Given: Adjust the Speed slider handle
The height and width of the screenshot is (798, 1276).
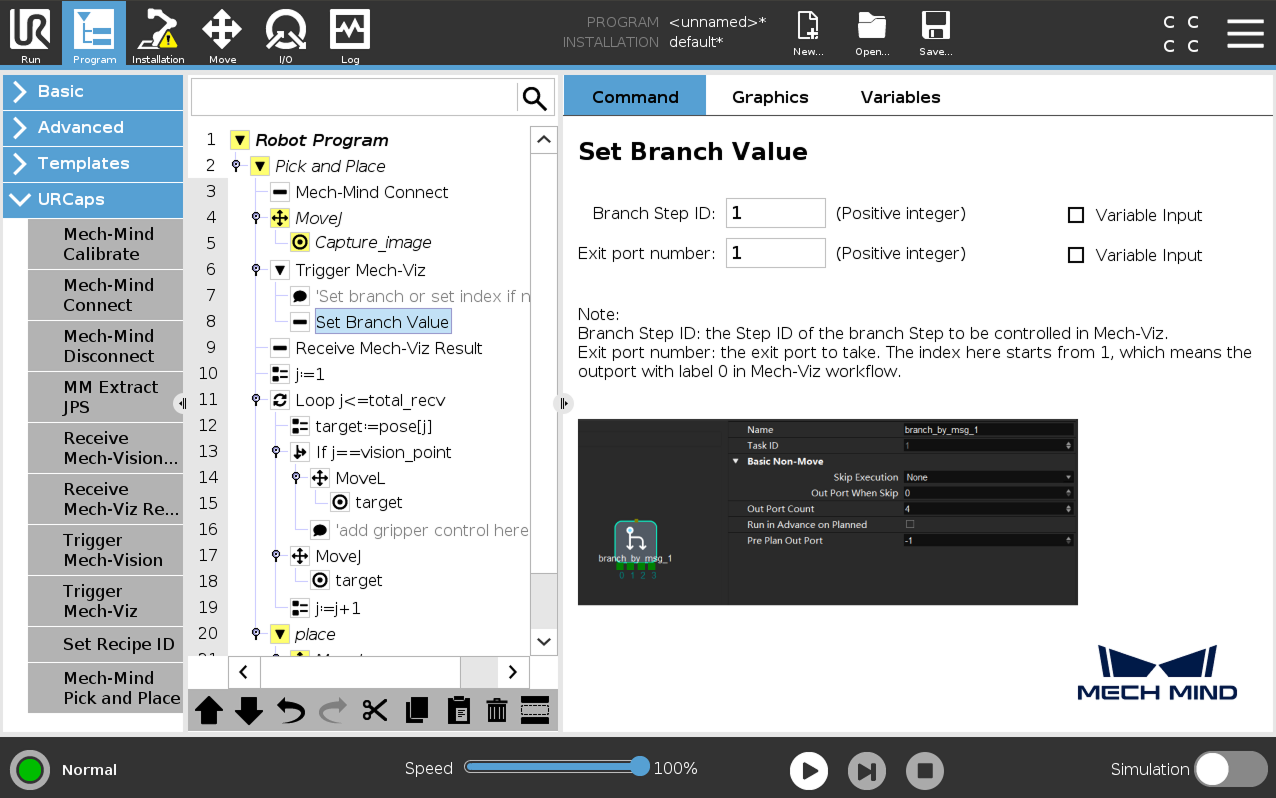Looking at the screenshot, I should point(640,767).
